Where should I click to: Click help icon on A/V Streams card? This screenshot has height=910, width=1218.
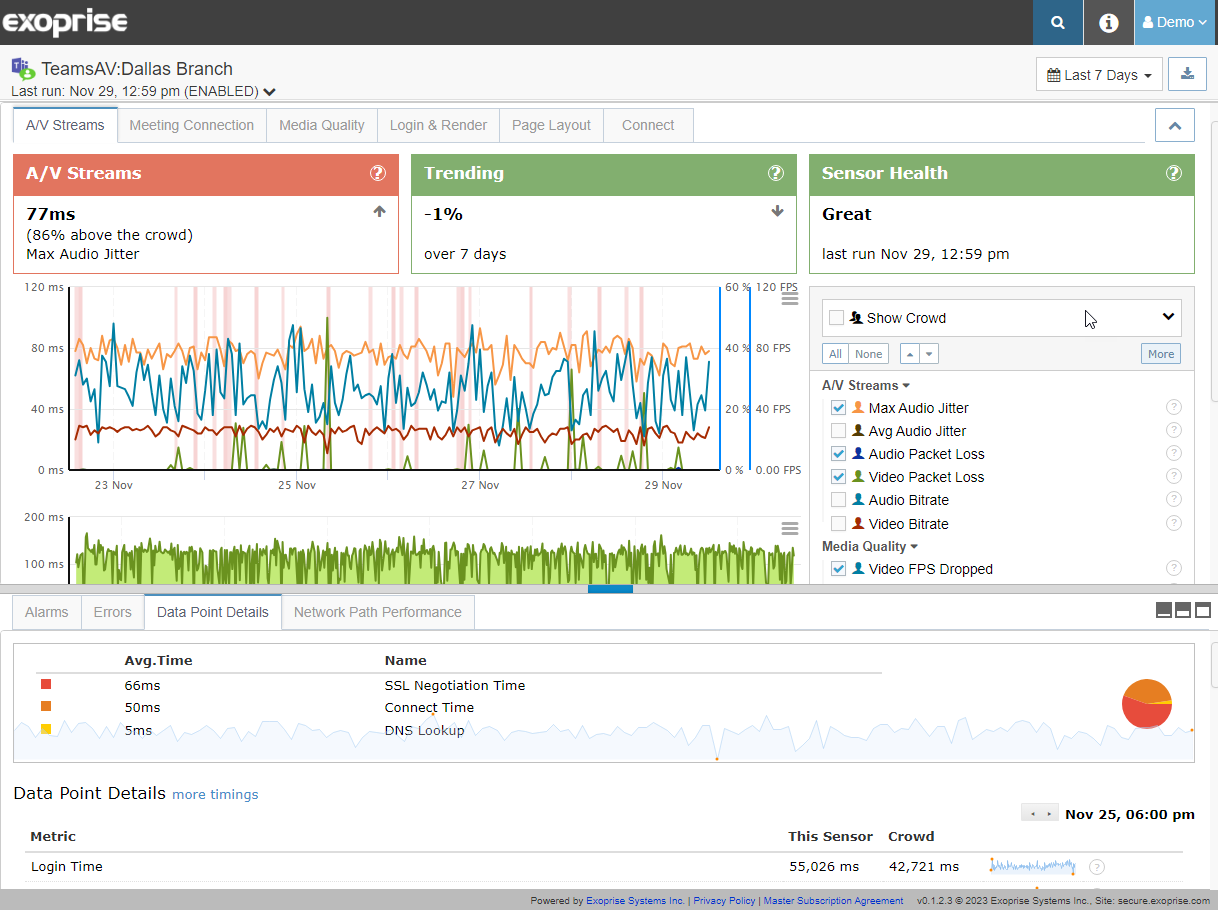tap(378, 173)
